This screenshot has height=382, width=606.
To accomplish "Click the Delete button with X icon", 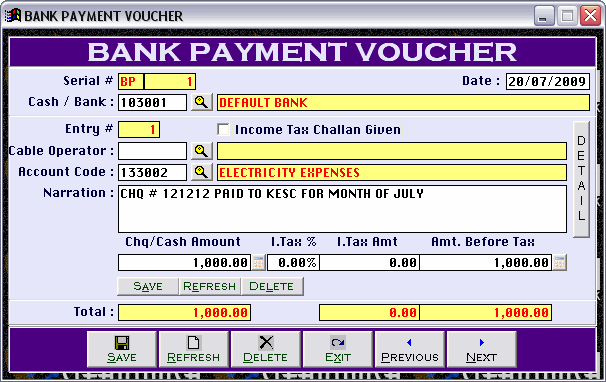I will tap(266, 349).
